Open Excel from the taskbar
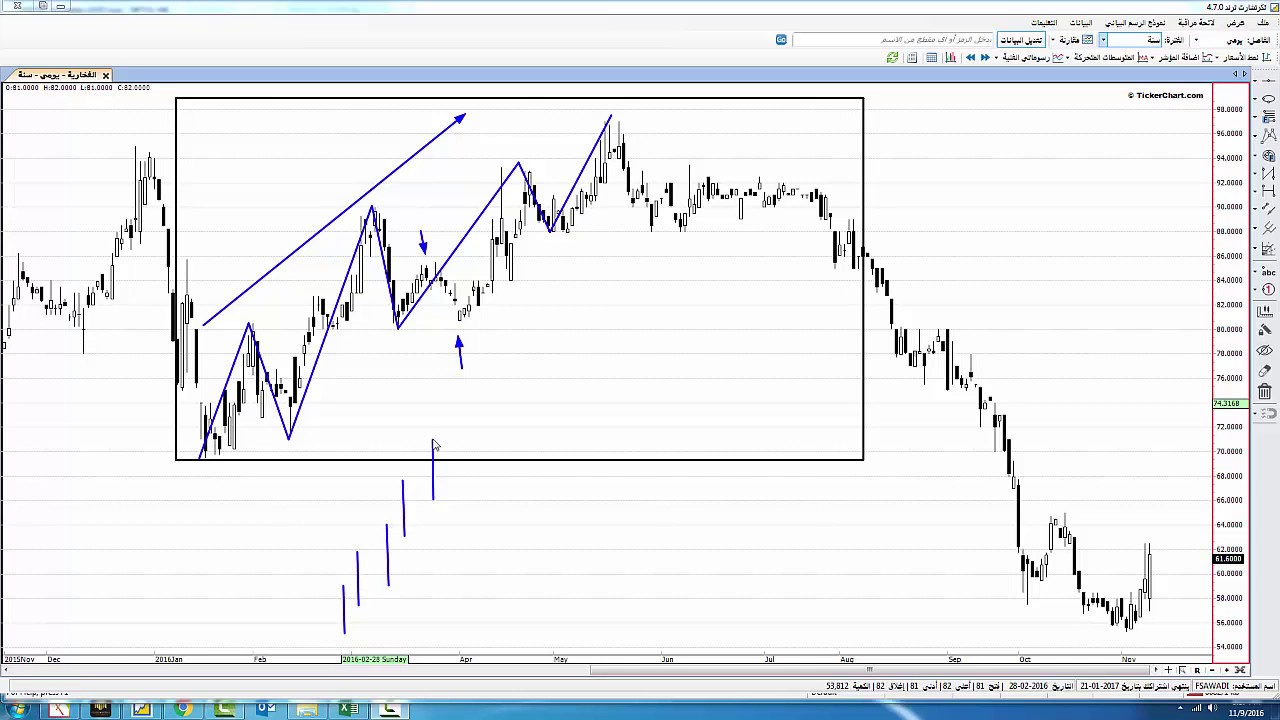Image resolution: width=1280 pixels, height=720 pixels. (348, 710)
